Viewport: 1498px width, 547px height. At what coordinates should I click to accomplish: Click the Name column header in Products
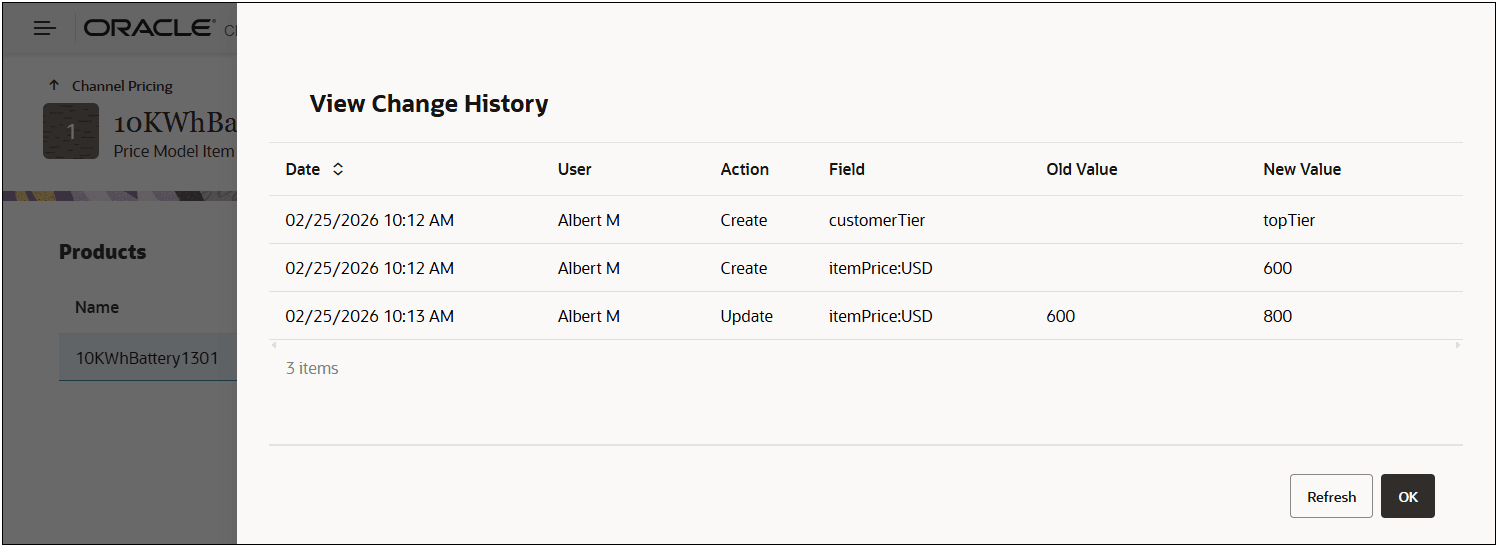coord(97,307)
